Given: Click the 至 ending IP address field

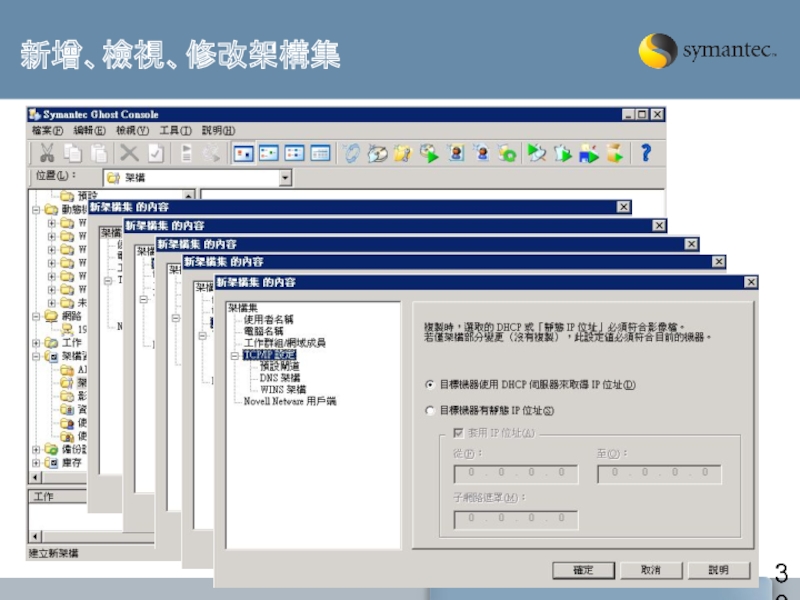Looking at the screenshot, I should click(x=659, y=473).
